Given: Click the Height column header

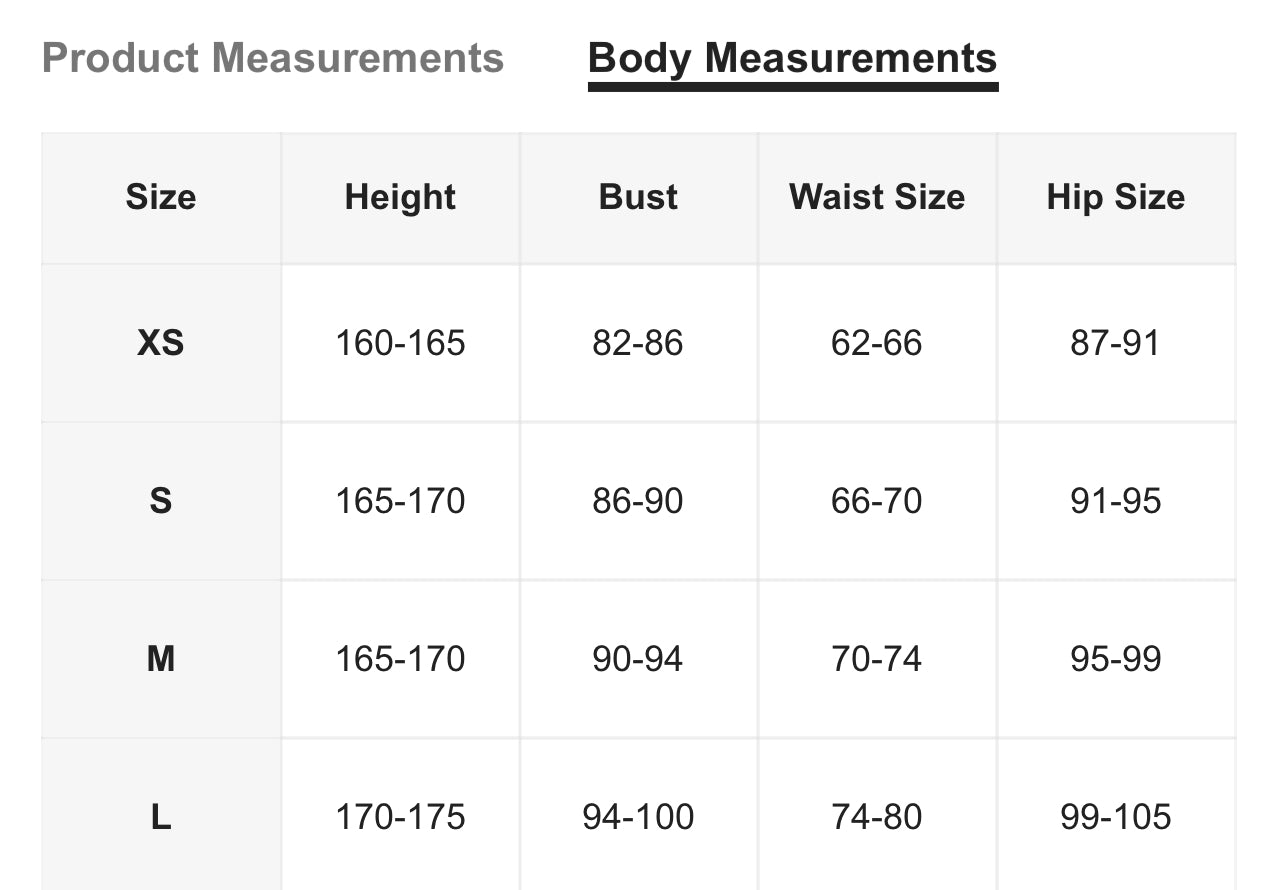Looking at the screenshot, I should (x=400, y=197).
